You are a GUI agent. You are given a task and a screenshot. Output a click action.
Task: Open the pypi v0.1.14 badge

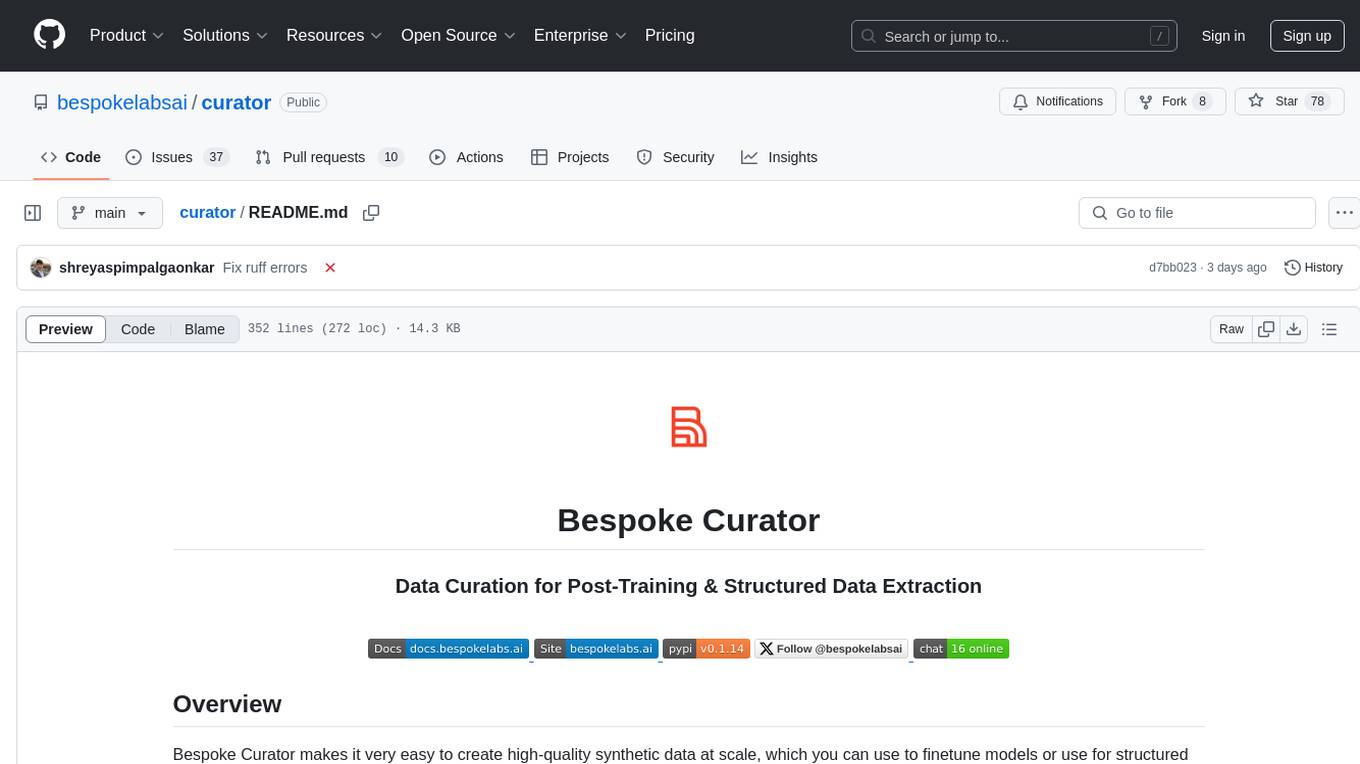click(706, 649)
